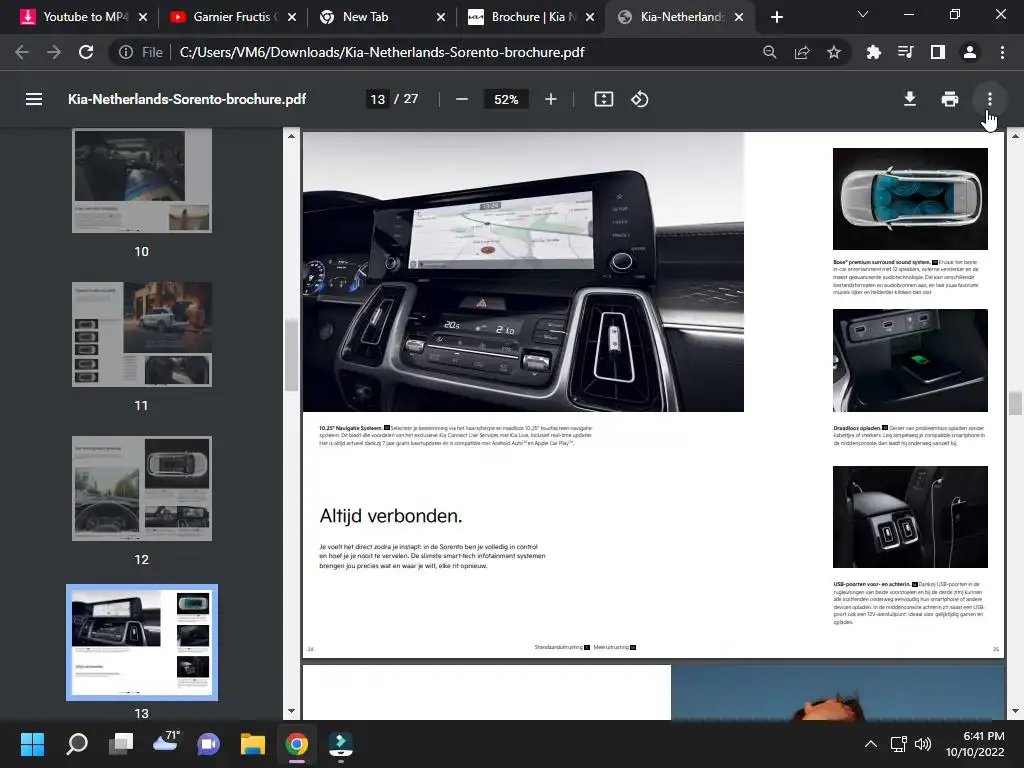Close the Kia-Netherlands tab
Image resolution: width=1024 pixels, height=768 pixels.
coord(739,17)
